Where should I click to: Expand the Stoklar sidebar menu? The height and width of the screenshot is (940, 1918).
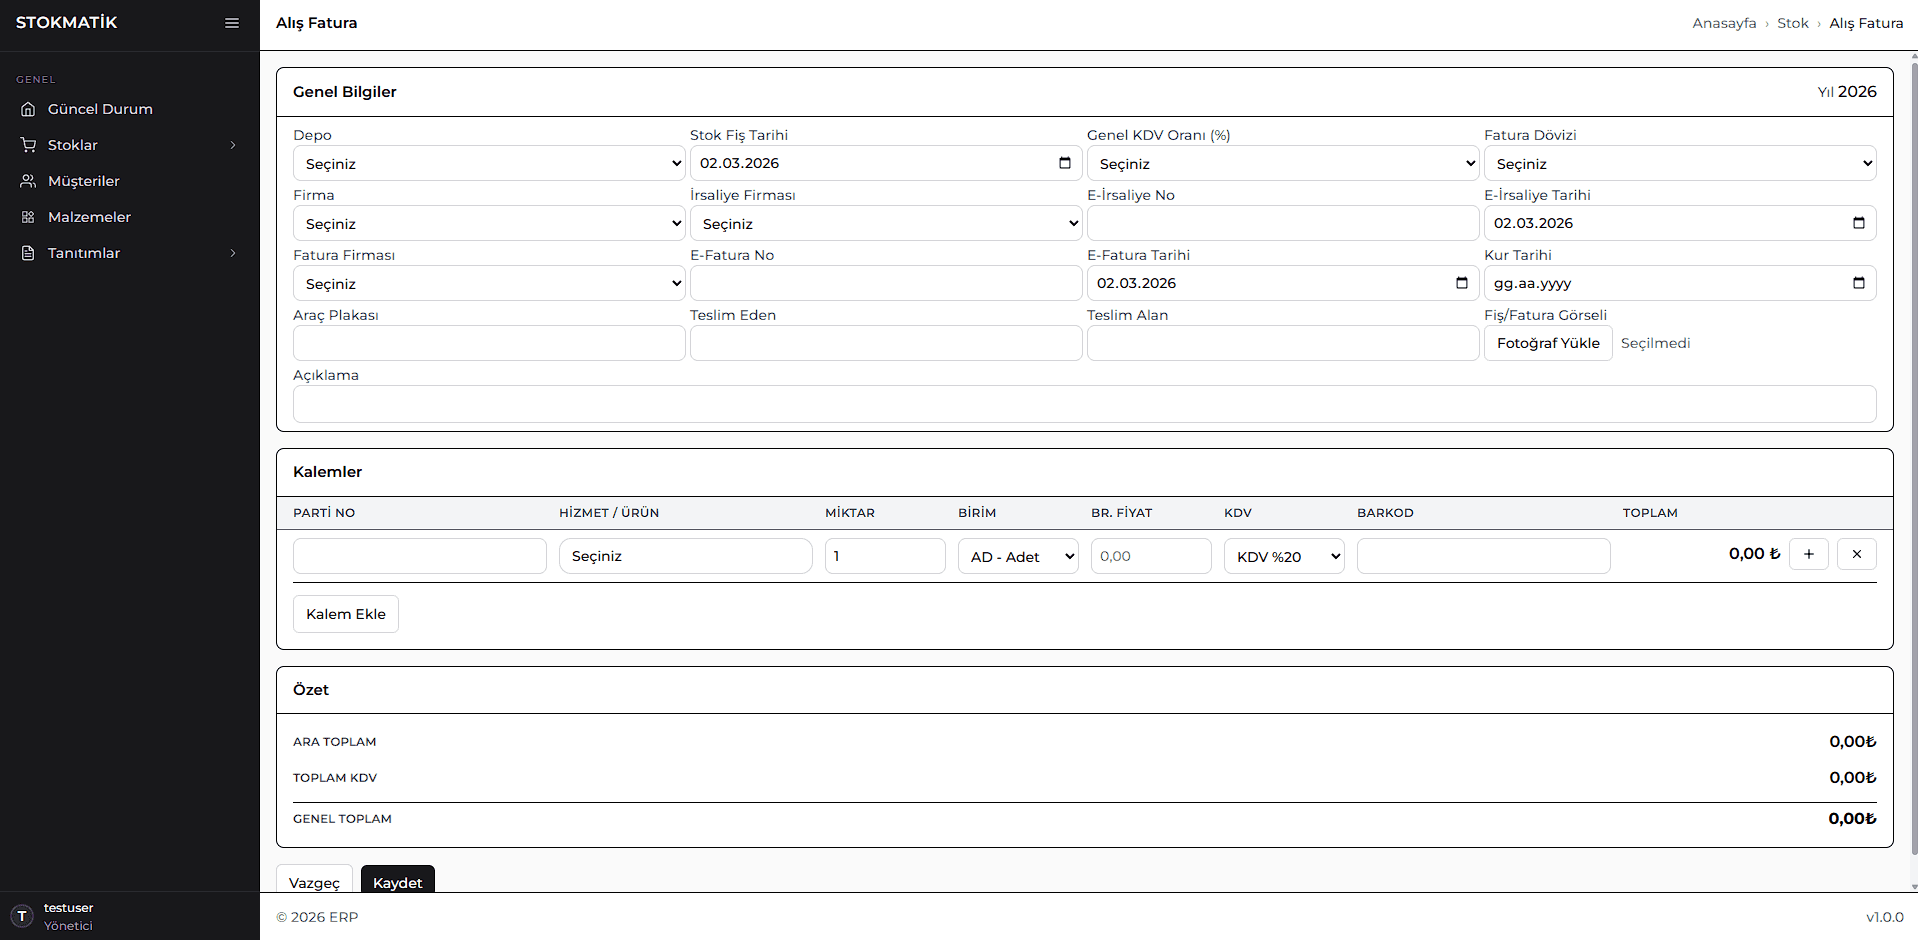coord(129,145)
